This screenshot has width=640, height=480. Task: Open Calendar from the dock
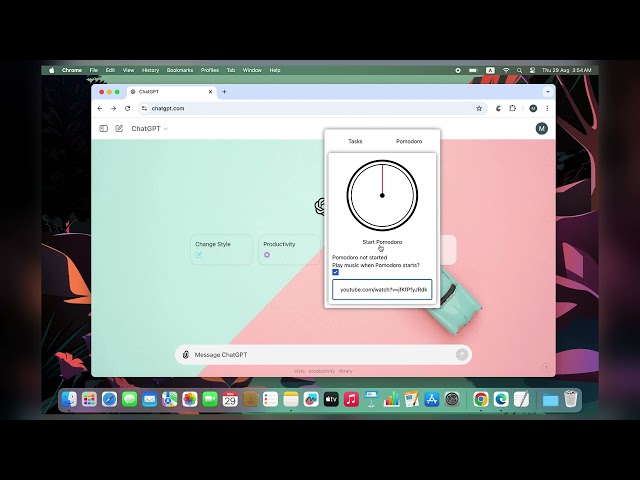[x=230, y=399]
